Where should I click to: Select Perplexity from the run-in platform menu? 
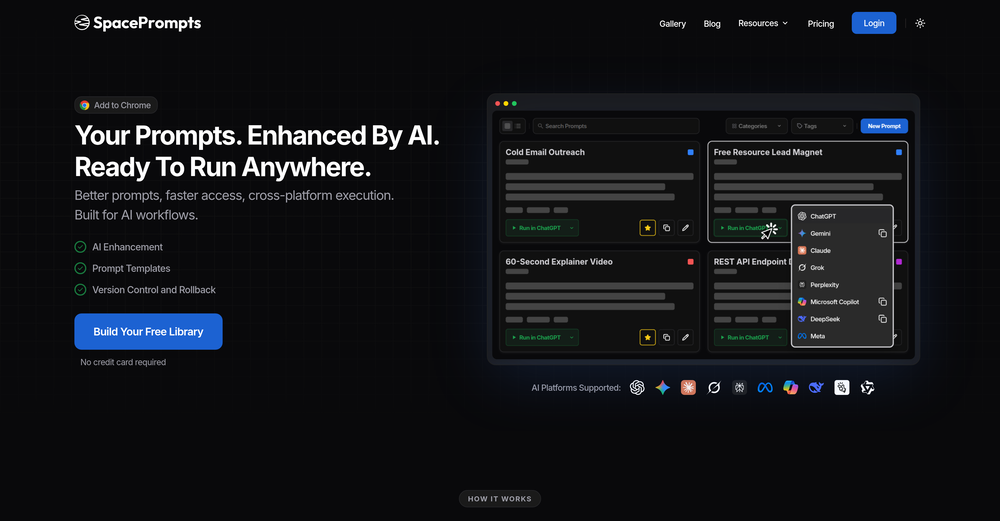click(824, 285)
